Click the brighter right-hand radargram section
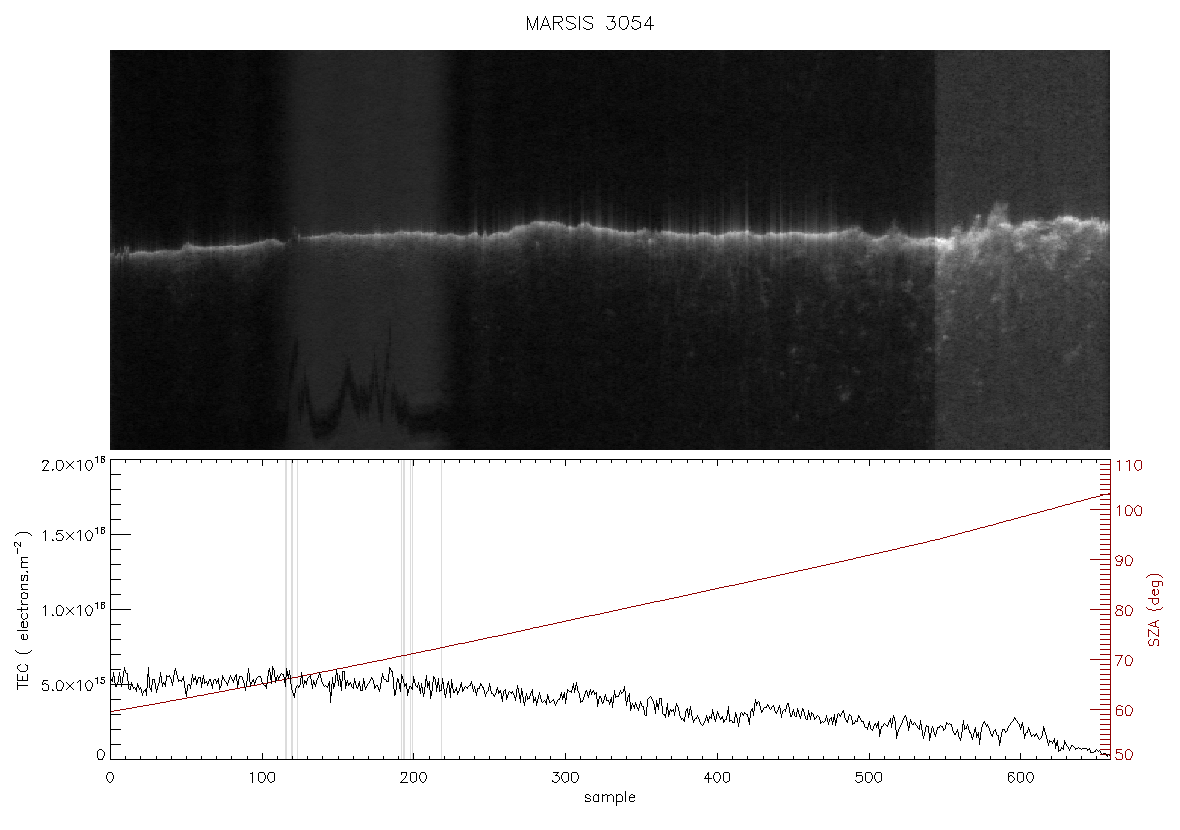The height and width of the screenshot is (830, 1180). click(1022, 250)
